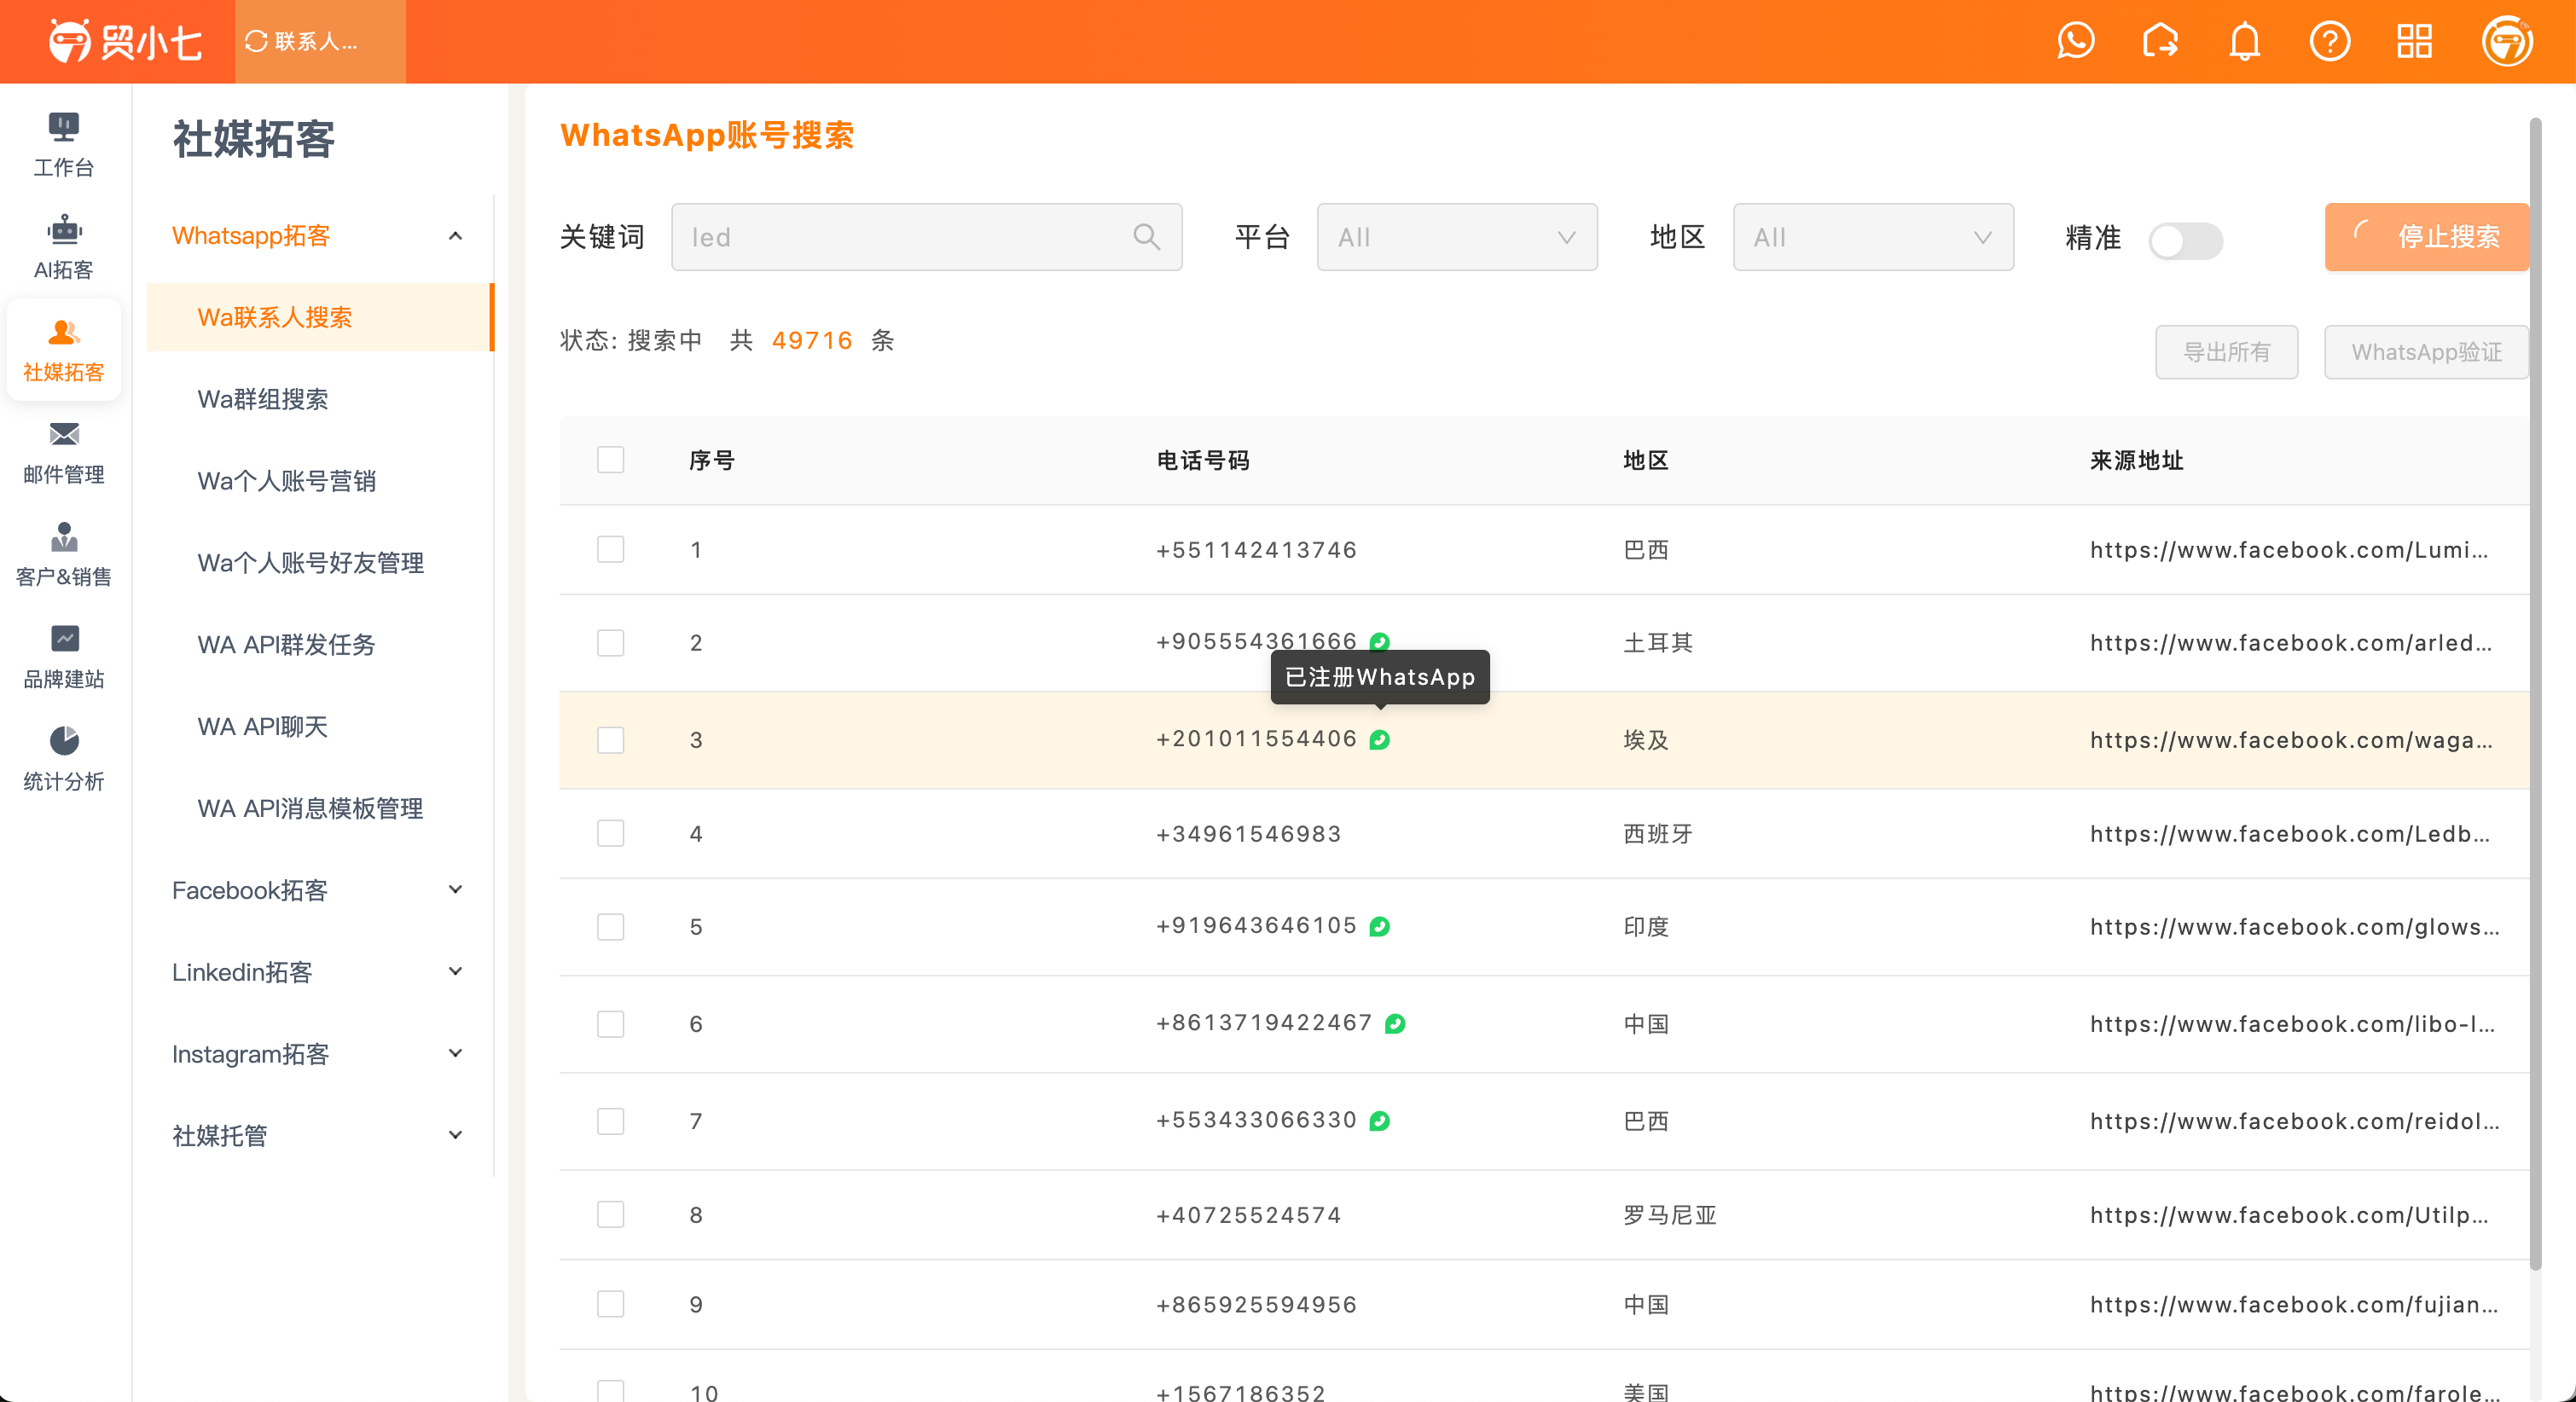Click the keyword search magnifier icon
Screen dimensions: 2576x1402
tap(1146, 237)
